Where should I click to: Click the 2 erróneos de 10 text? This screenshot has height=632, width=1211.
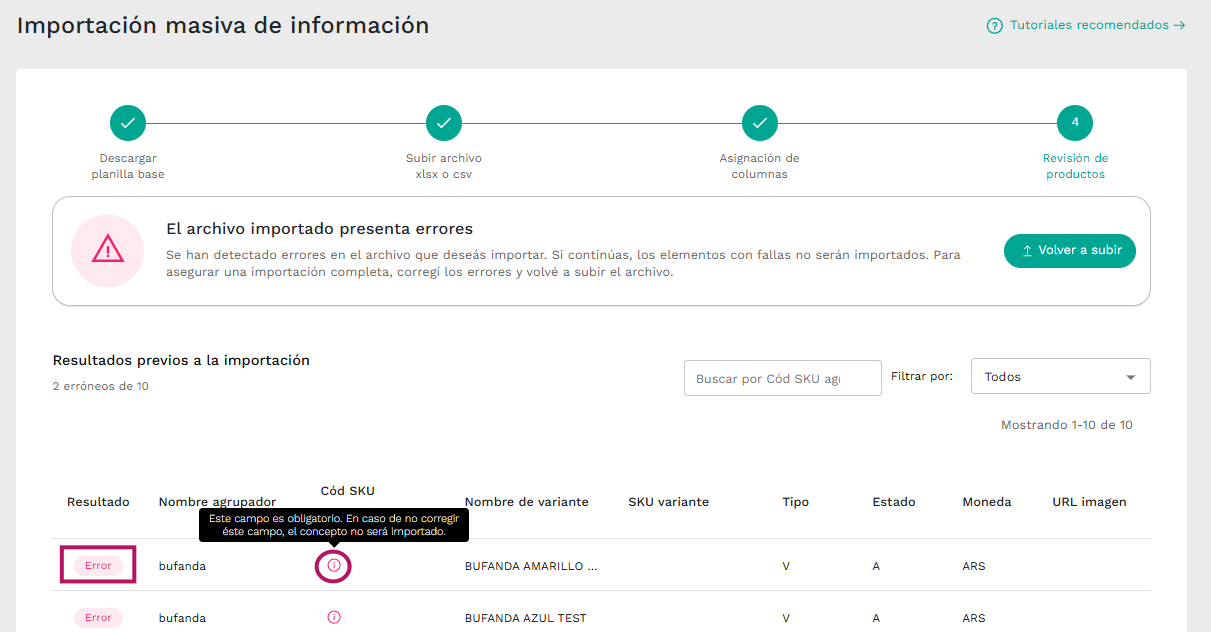tap(100, 386)
